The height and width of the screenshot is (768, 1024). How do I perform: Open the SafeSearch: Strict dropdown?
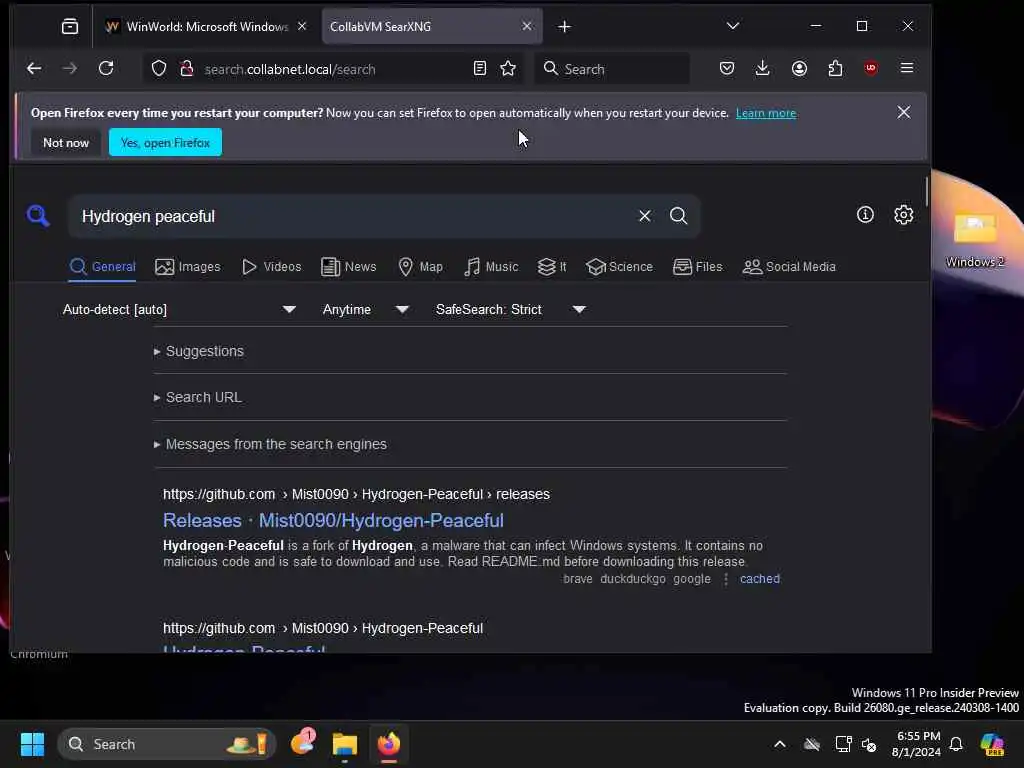pos(511,310)
